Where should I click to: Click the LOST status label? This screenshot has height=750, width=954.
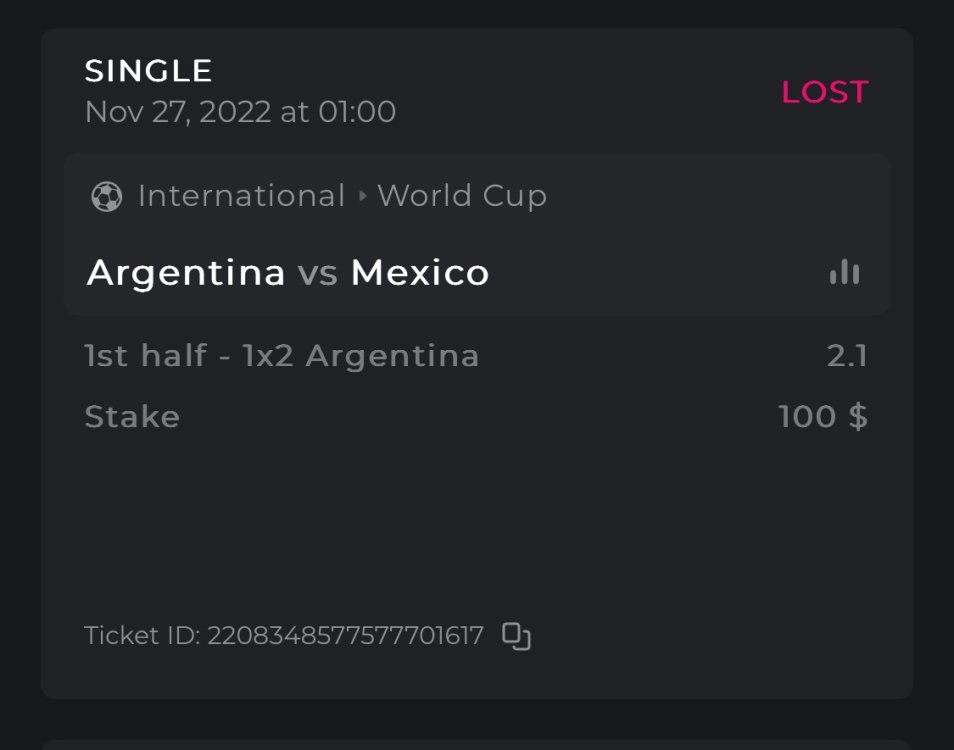pyautogui.click(x=824, y=92)
